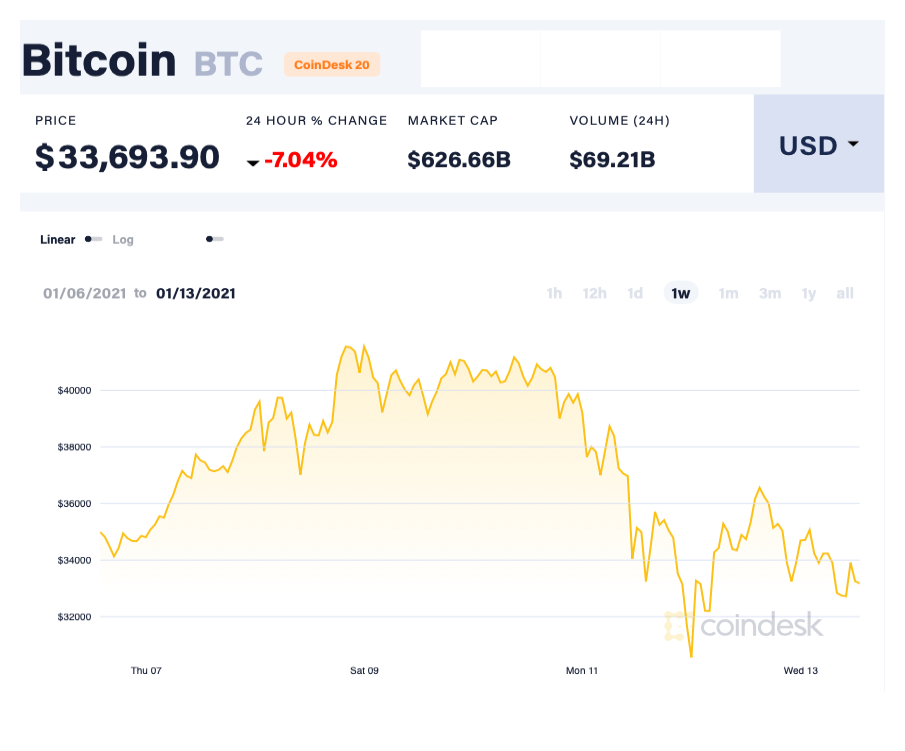Click the end date 01/13/2021 field
The image size is (905, 751).
tap(196, 293)
